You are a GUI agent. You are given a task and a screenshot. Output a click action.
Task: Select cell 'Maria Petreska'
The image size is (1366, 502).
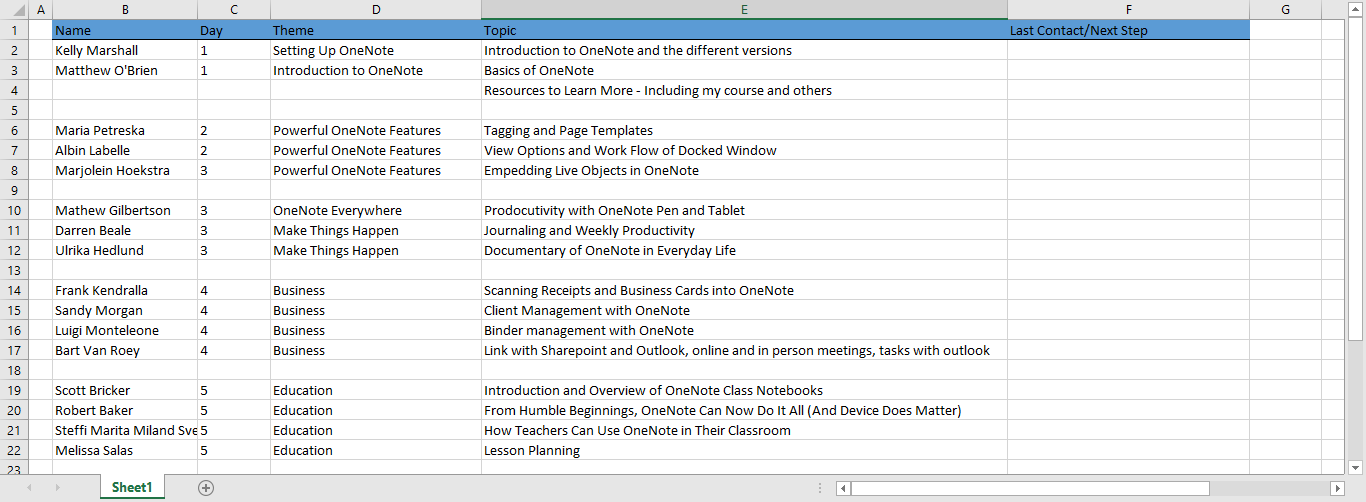pos(125,130)
